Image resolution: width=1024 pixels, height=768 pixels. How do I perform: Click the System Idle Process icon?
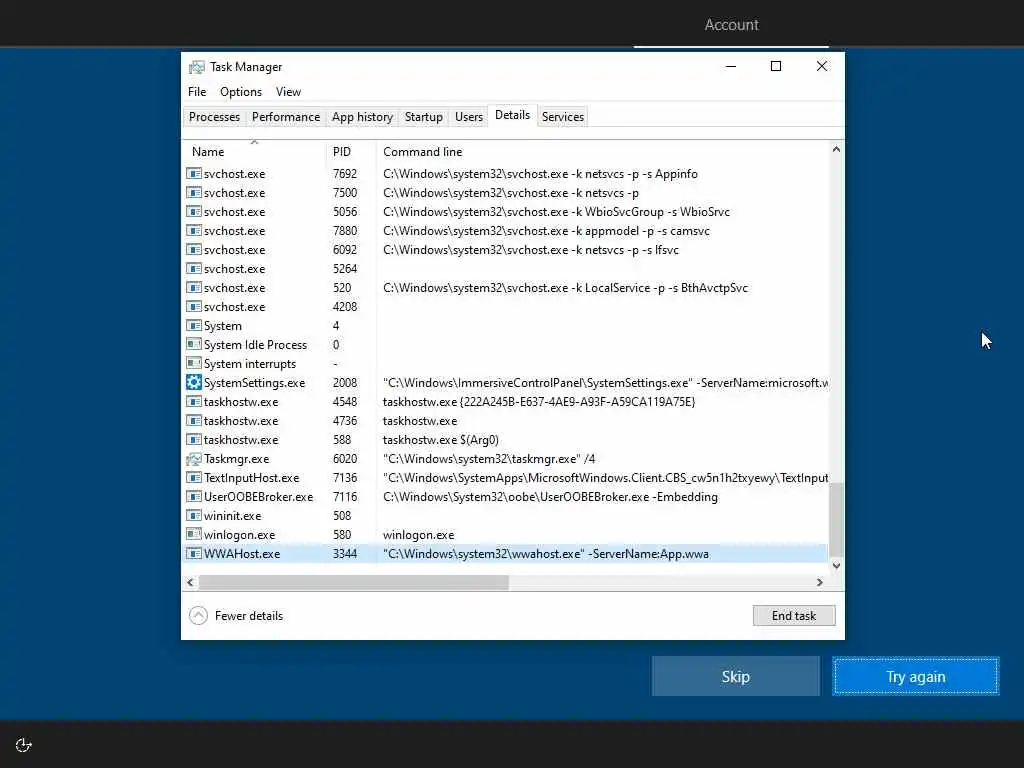click(194, 345)
